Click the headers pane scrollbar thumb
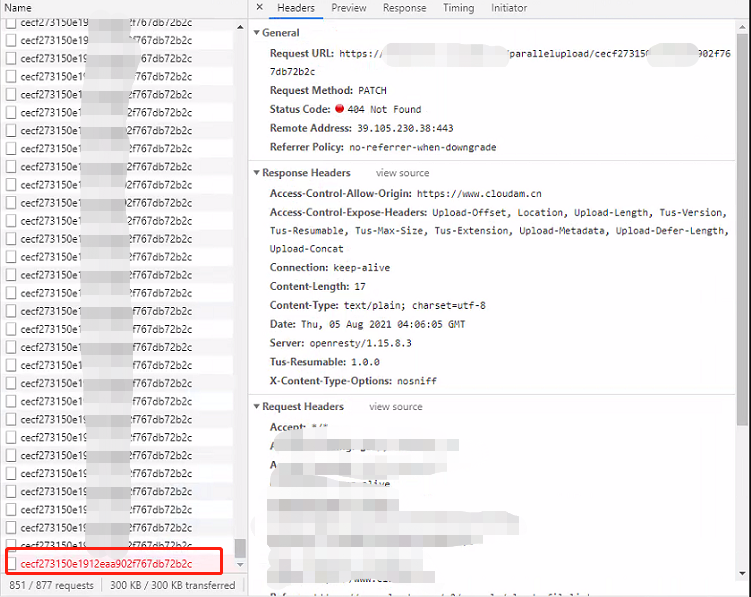Viewport: 751px width, 597px height. [x=742, y=229]
